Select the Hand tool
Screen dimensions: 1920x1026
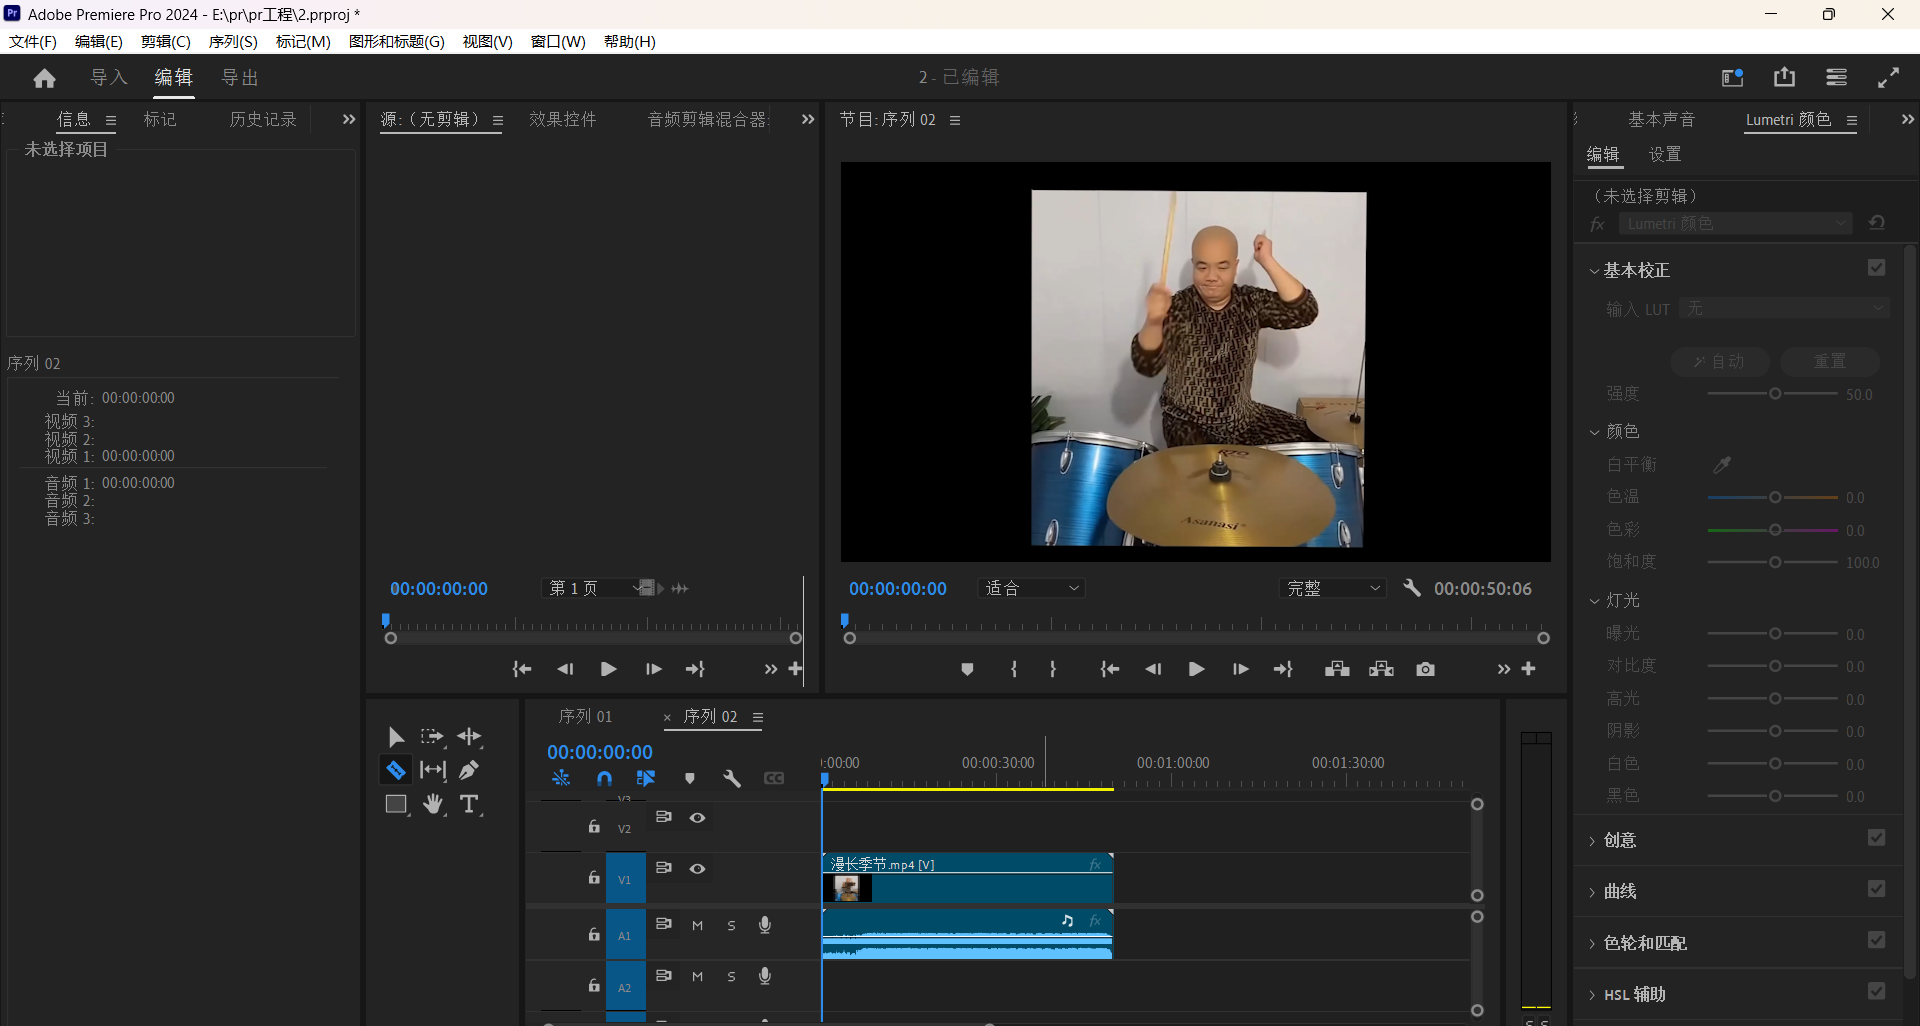point(433,804)
